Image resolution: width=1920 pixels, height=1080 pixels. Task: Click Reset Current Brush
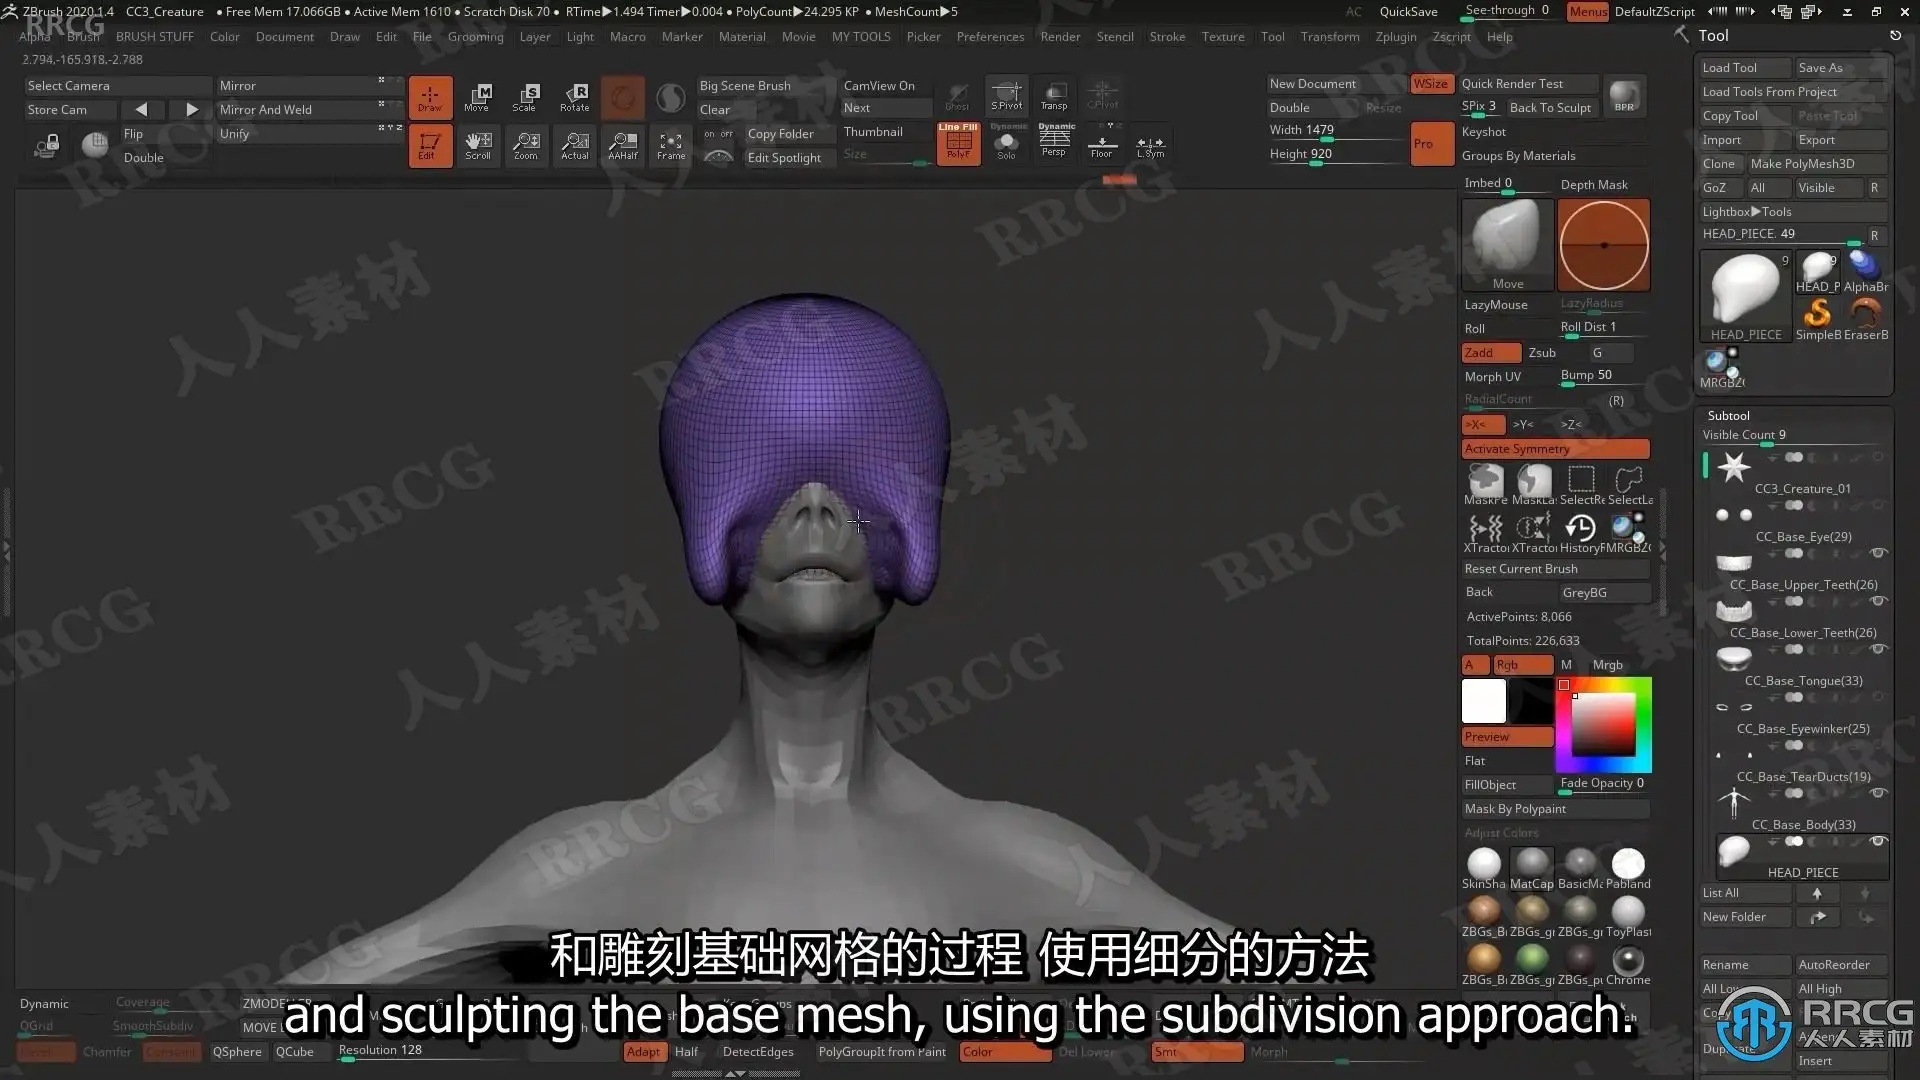tap(1555, 569)
